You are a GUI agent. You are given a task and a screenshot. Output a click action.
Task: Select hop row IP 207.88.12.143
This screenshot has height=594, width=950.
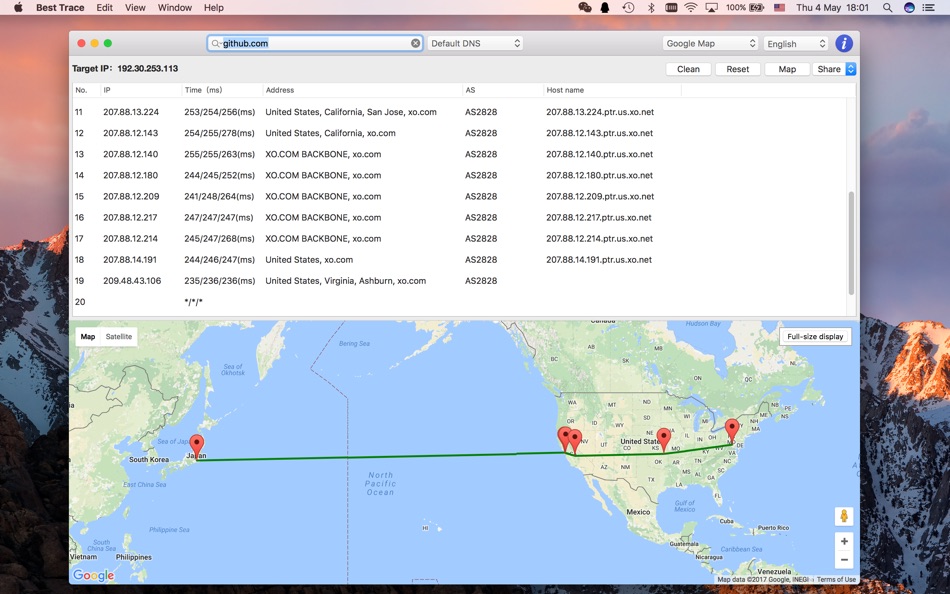point(130,133)
